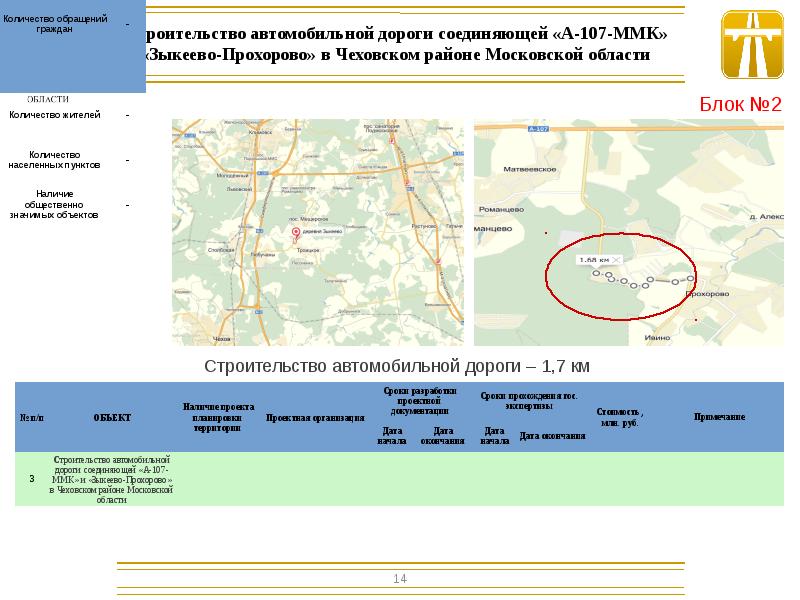Click the Проектная организация column header

(x=315, y=417)
